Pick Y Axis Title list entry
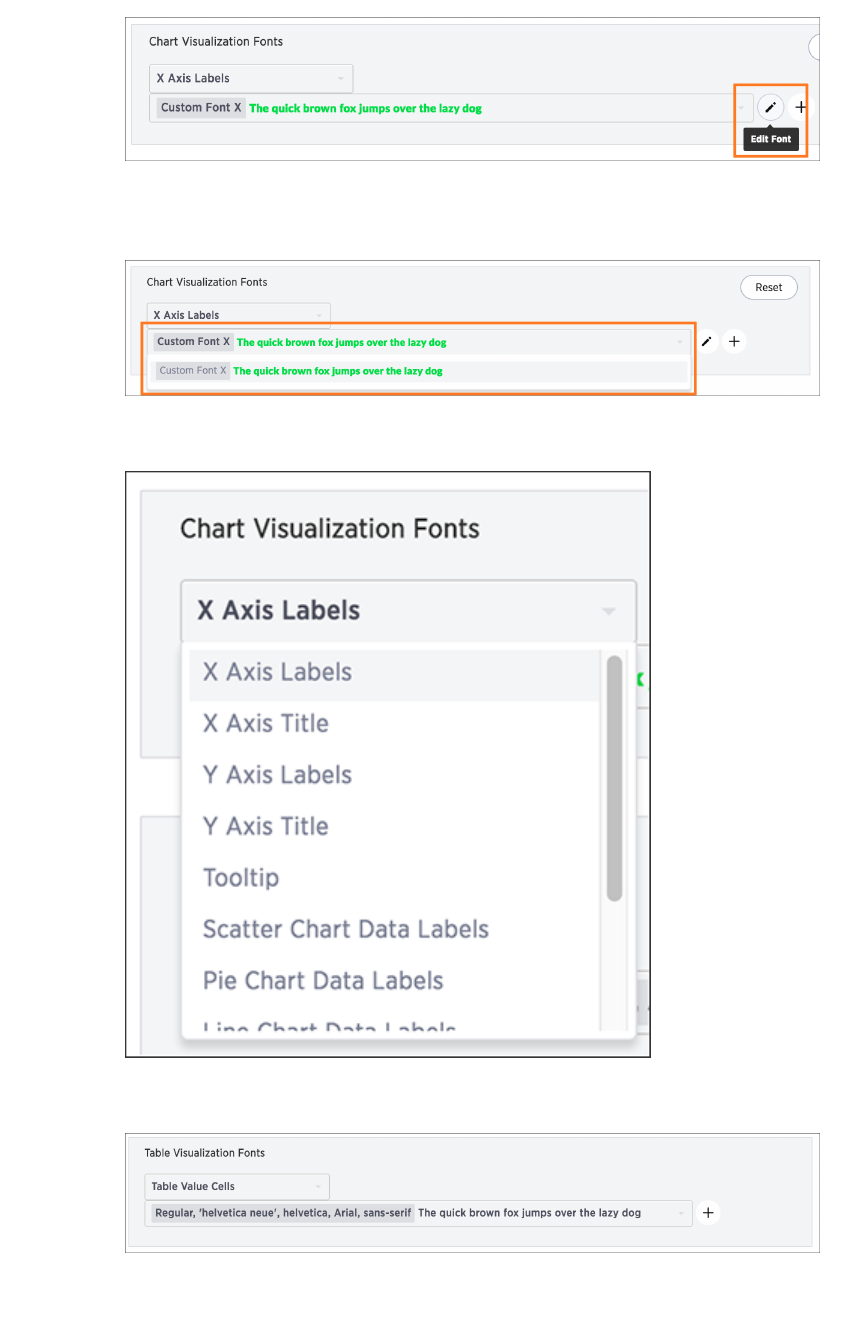This screenshot has width=864, height=1344. 266,826
